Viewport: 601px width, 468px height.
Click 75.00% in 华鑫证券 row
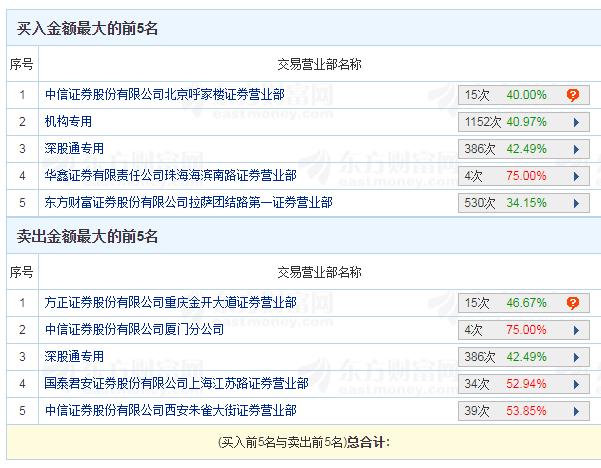tap(526, 176)
